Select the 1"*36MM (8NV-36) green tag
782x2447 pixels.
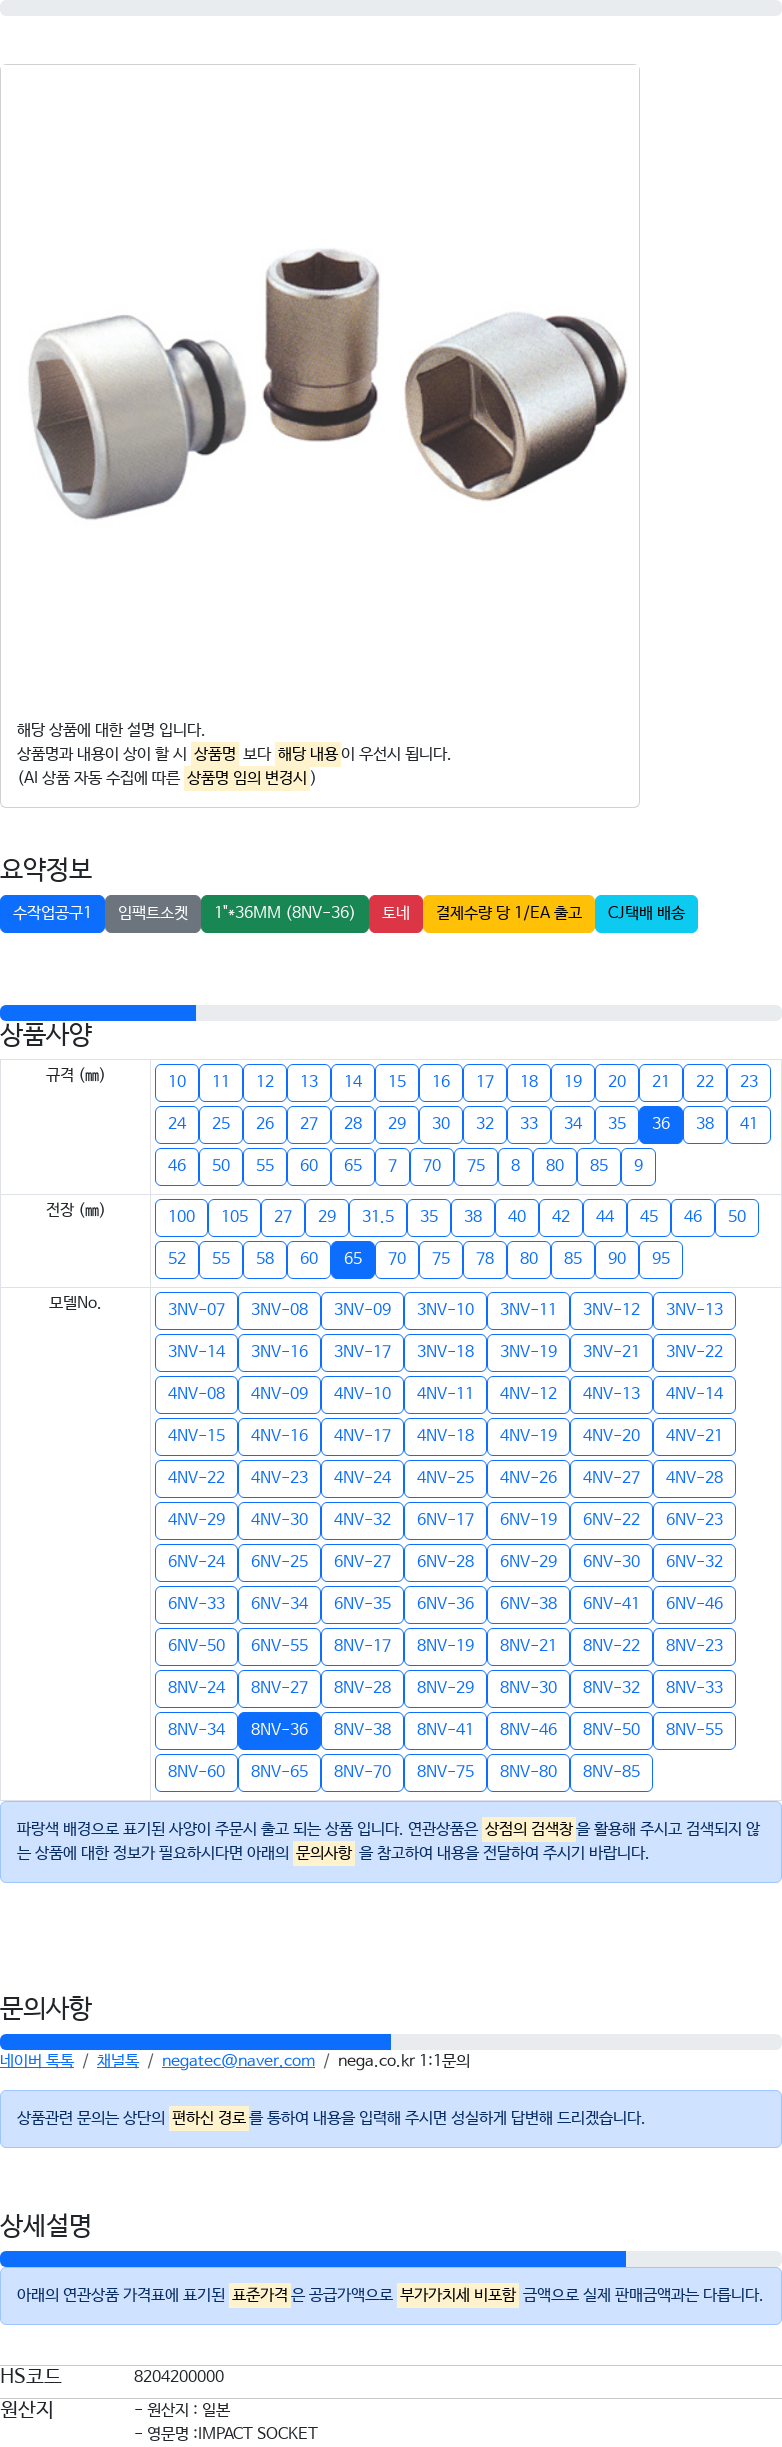click(285, 913)
